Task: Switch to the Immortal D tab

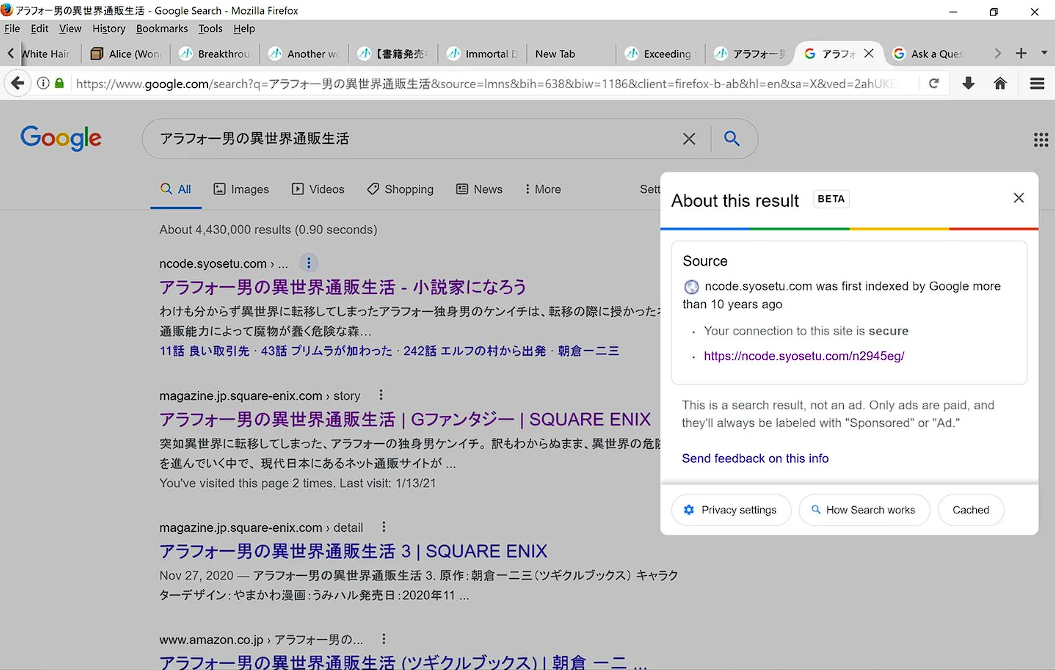Action: tap(482, 54)
